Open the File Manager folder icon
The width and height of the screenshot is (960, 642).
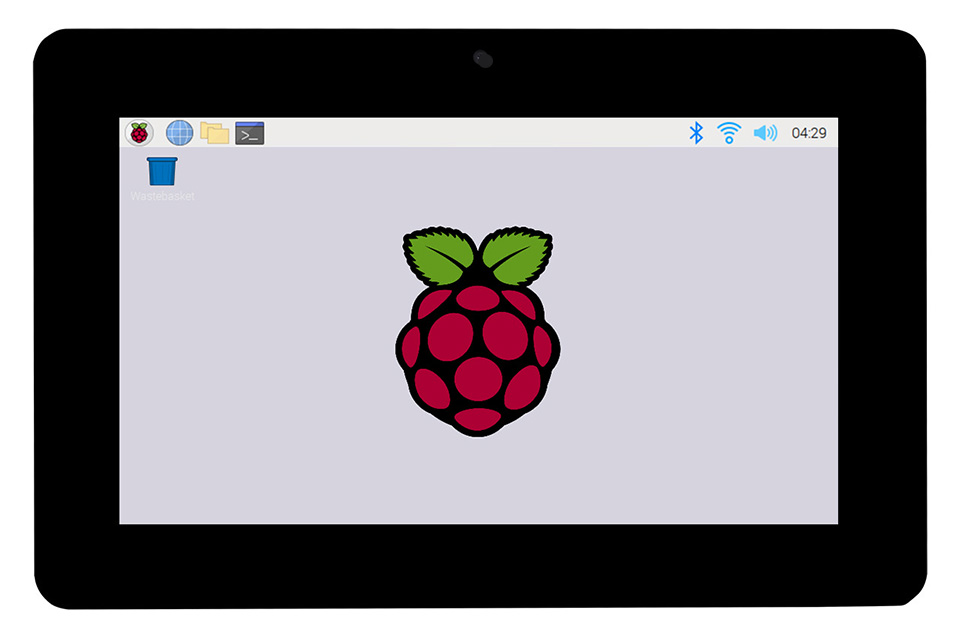click(214, 133)
